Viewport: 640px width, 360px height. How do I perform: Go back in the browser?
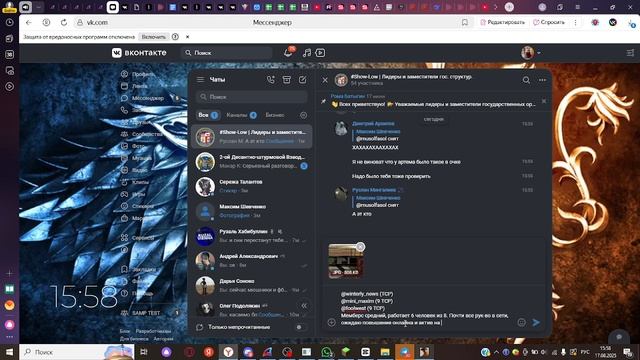pos(28,22)
